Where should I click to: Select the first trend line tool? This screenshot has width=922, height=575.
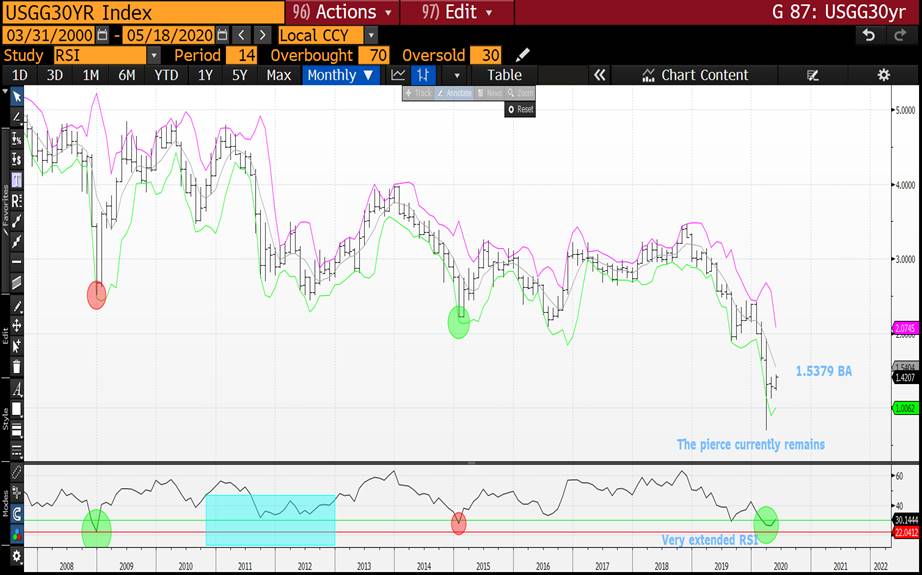click(x=16, y=222)
